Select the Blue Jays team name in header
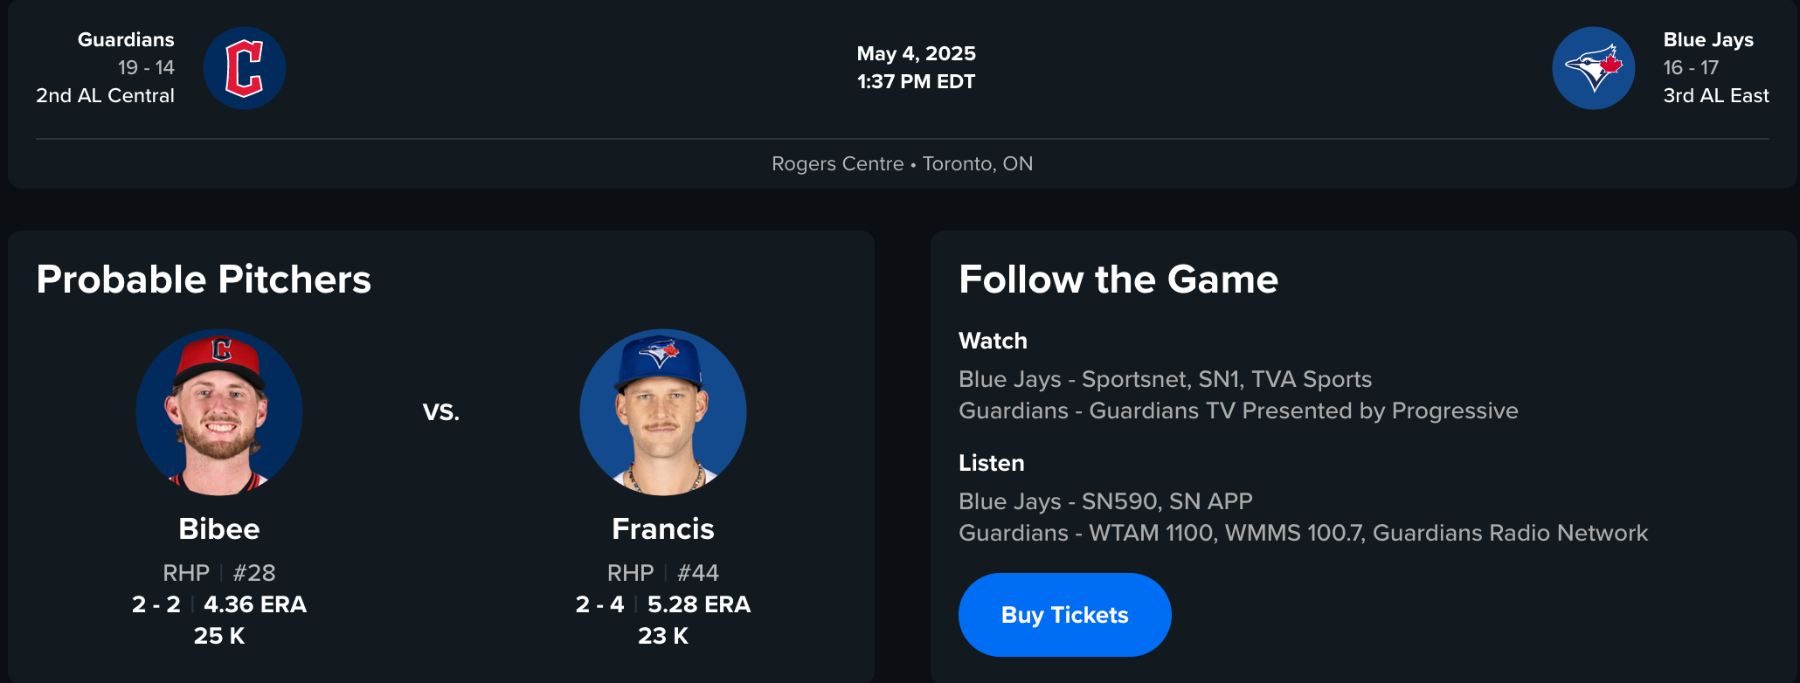Image resolution: width=1800 pixels, height=683 pixels. pos(1708,40)
